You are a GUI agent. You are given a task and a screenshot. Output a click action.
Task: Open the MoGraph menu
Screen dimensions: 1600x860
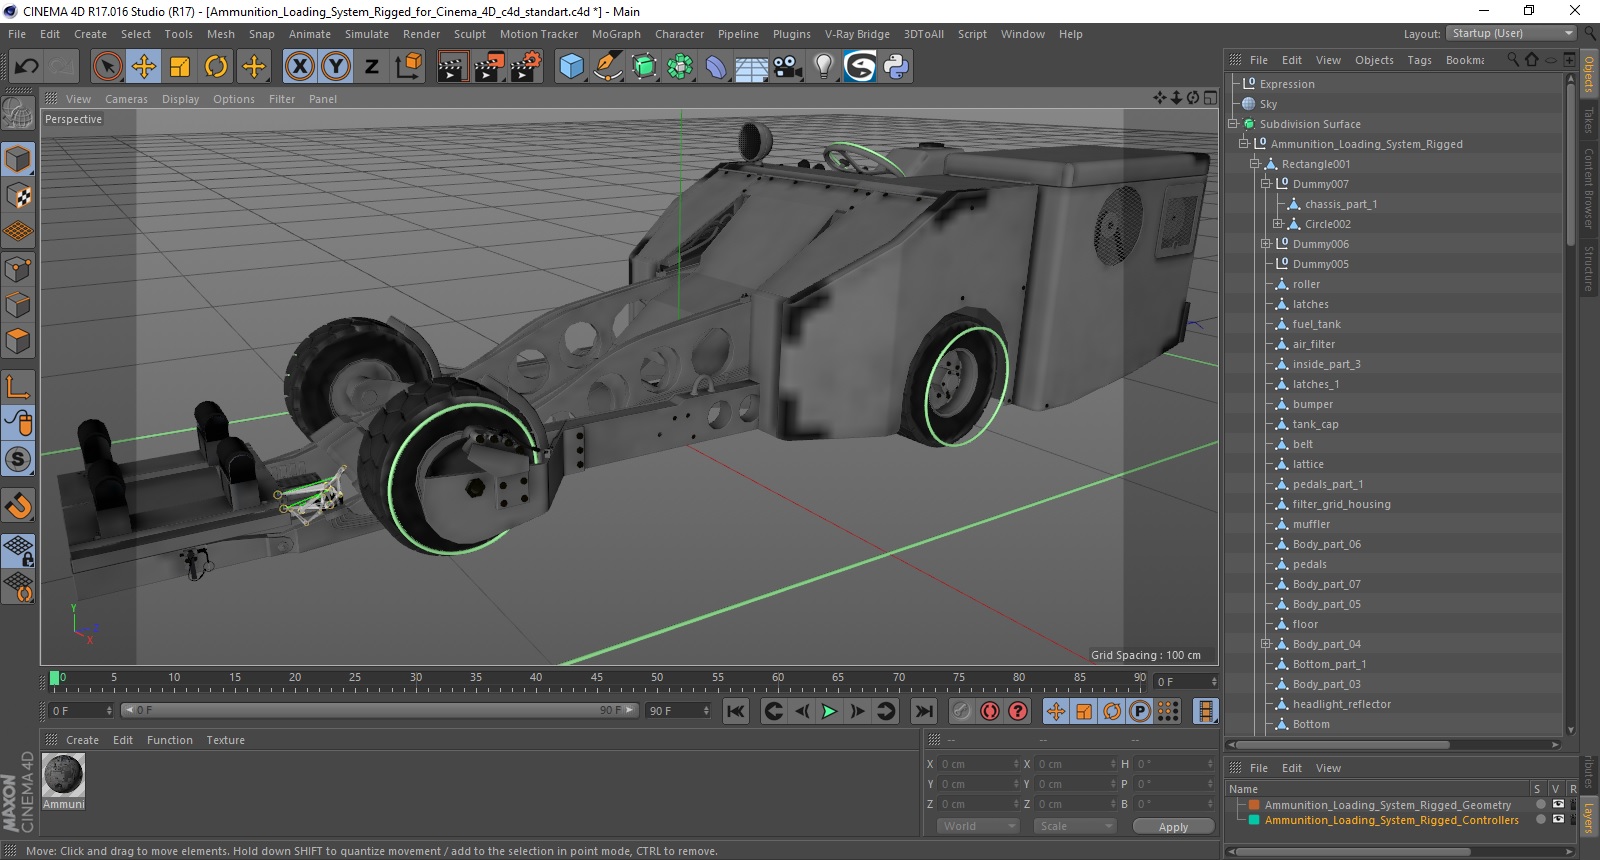pos(615,34)
